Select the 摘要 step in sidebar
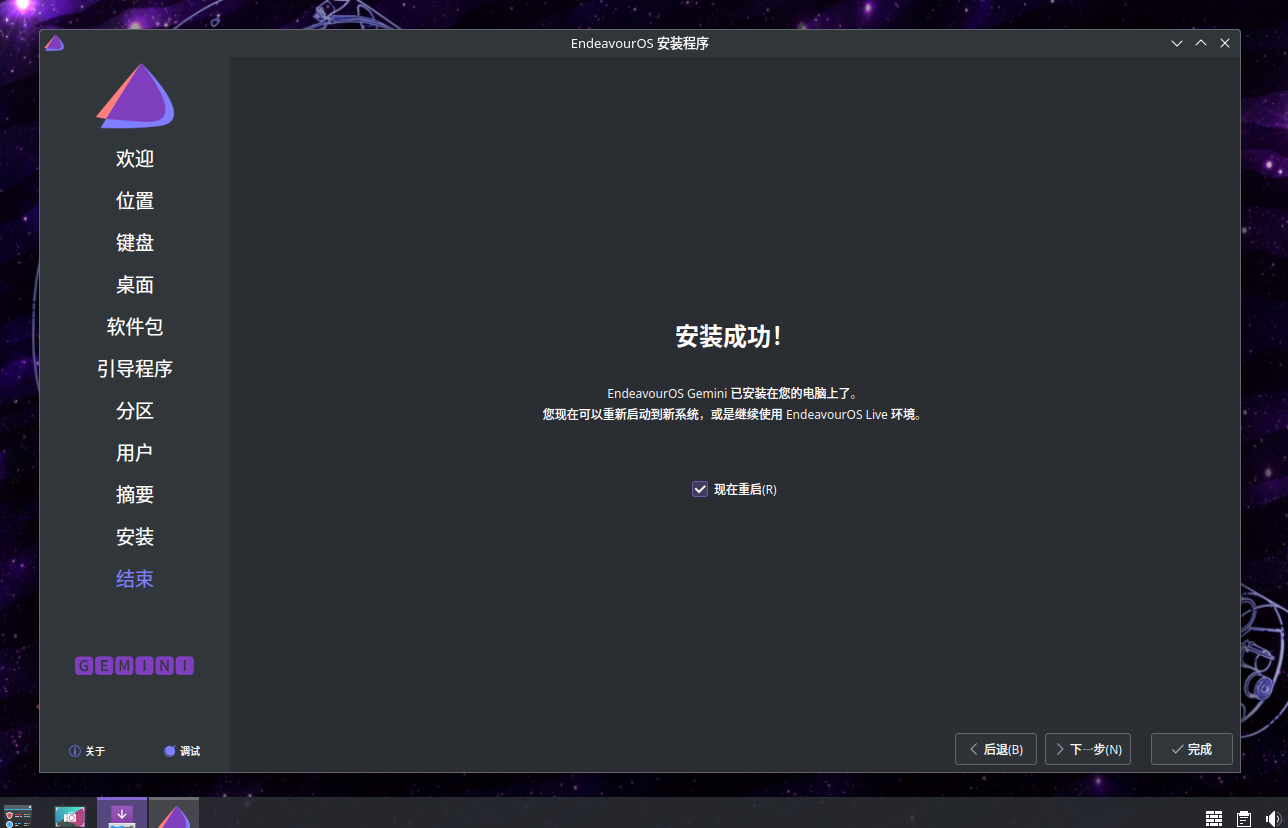 click(135, 495)
